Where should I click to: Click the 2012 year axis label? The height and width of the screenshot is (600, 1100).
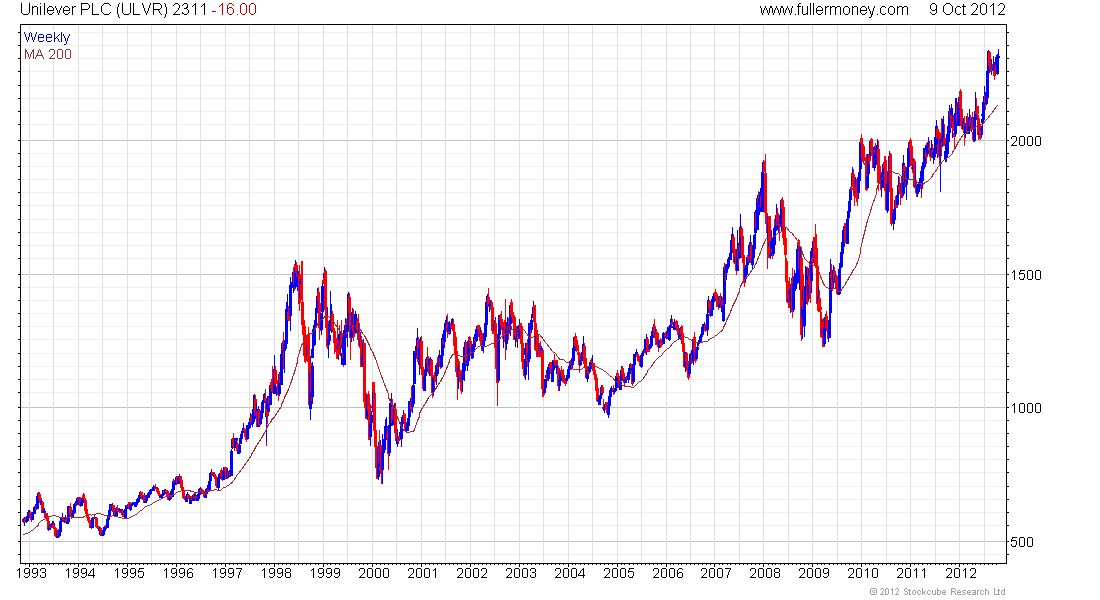pyautogui.click(x=960, y=573)
